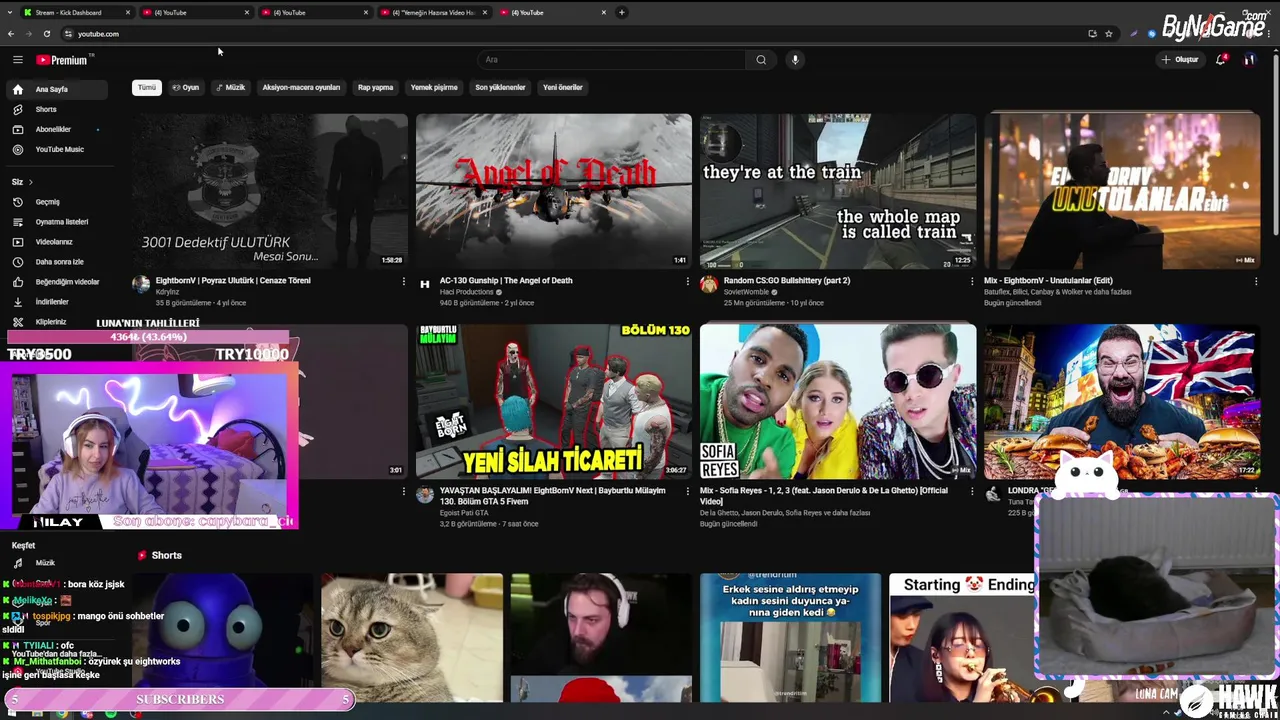Open options for Bayburtlu Mülayim video

(688, 492)
